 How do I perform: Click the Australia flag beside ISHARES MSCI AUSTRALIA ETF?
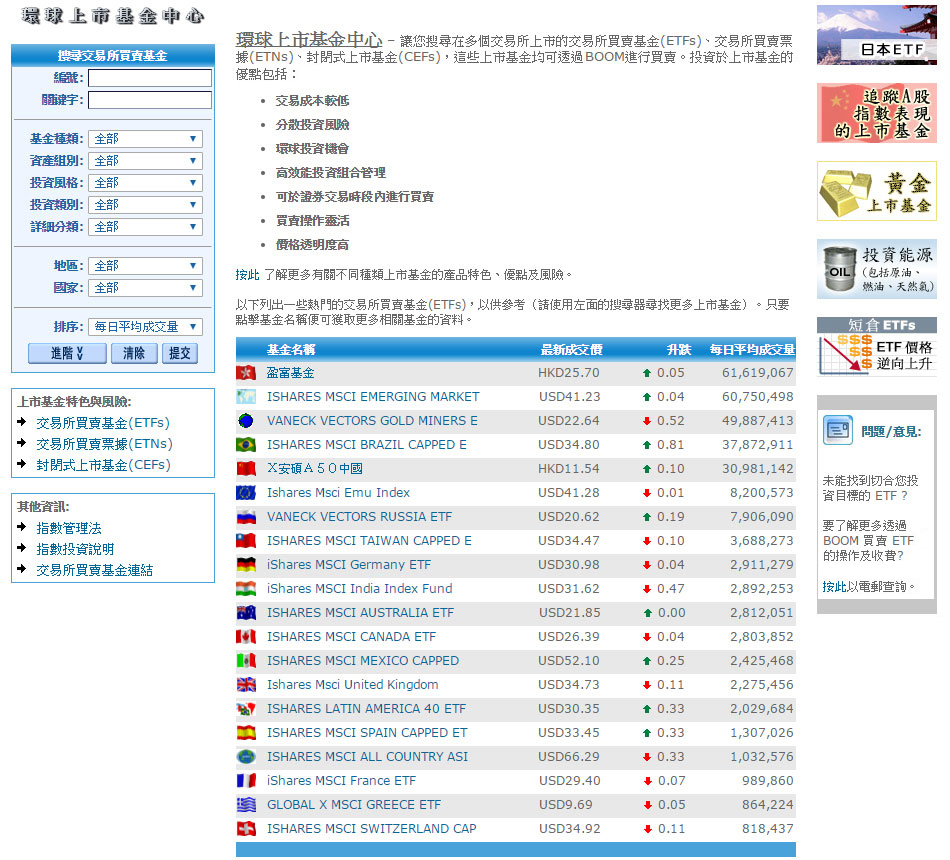[x=246, y=613]
